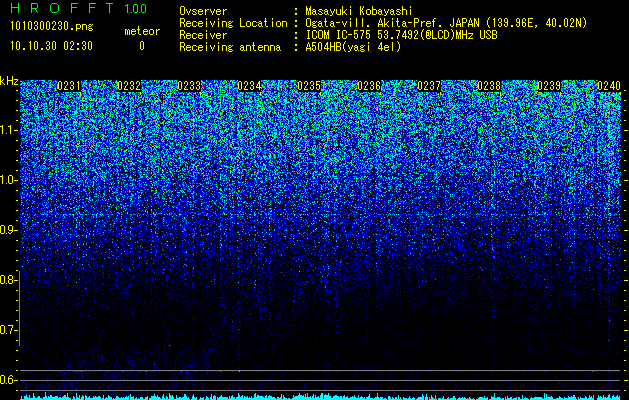The image size is (629, 400).
Task: Click the Receiving antenna label
Action: coord(230,47)
